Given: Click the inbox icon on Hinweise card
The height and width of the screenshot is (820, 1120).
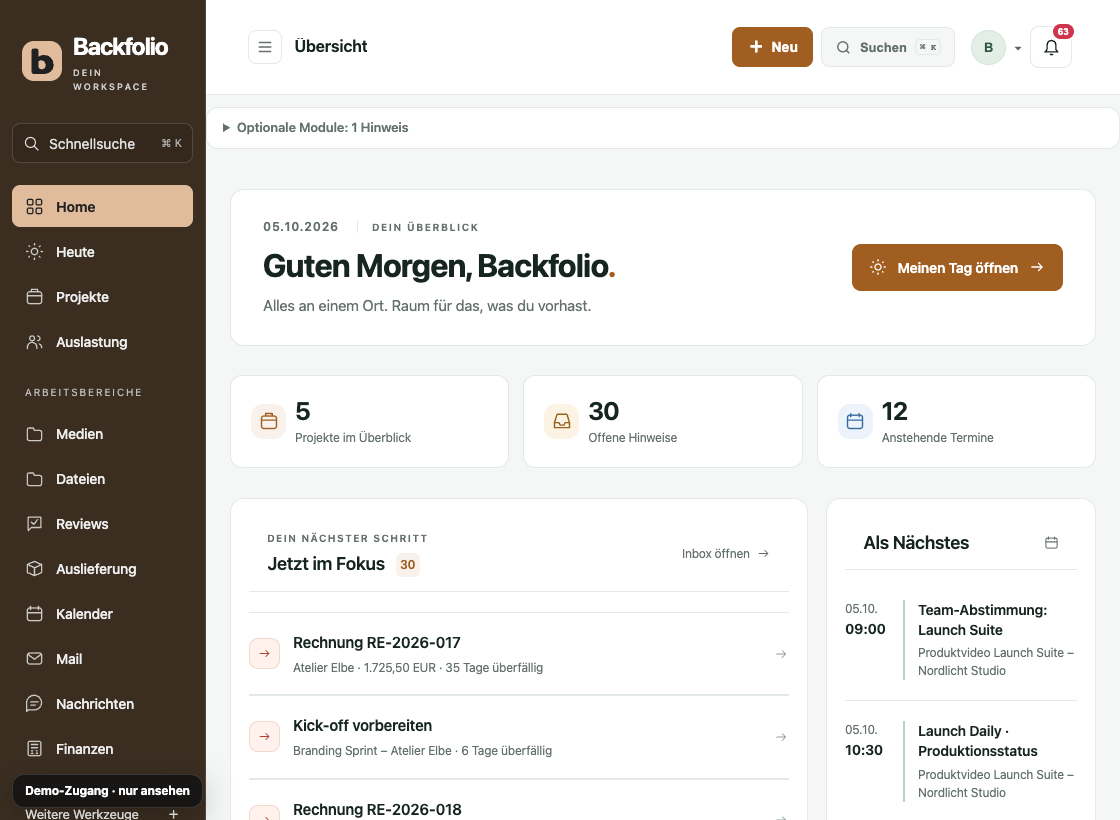Looking at the screenshot, I should [561, 421].
